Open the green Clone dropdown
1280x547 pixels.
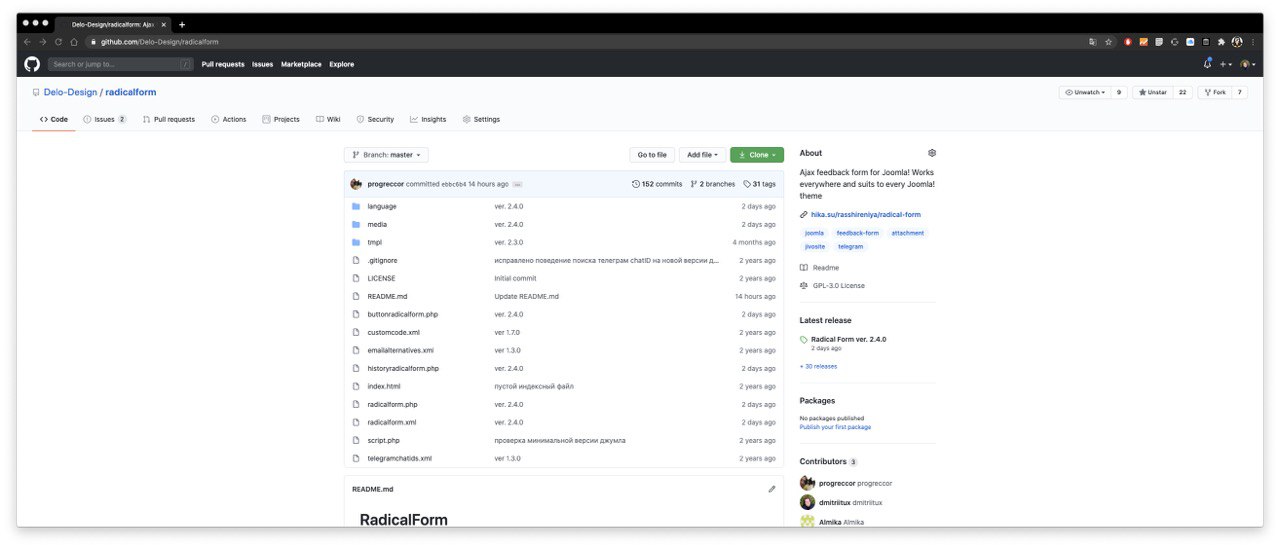click(757, 155)
